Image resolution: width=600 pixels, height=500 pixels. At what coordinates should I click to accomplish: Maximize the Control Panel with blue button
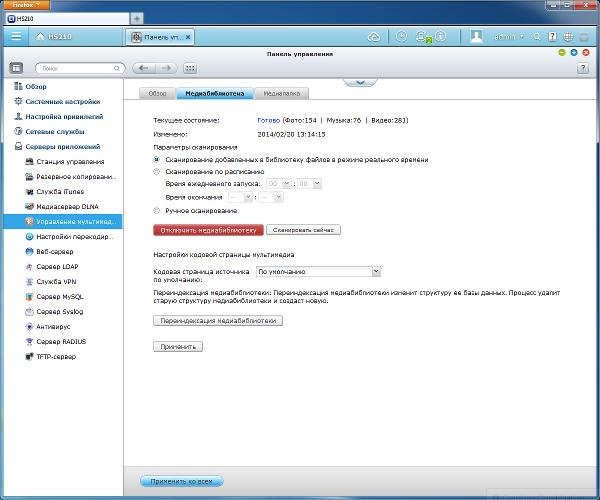(x=574, y=53)
